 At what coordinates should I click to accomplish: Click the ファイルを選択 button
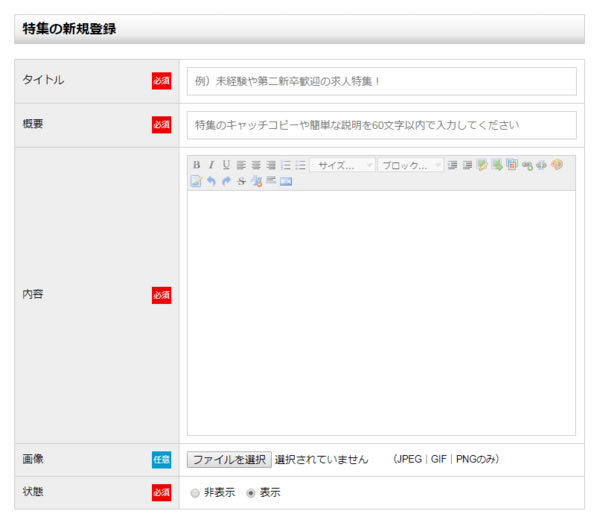click(229, 459)
